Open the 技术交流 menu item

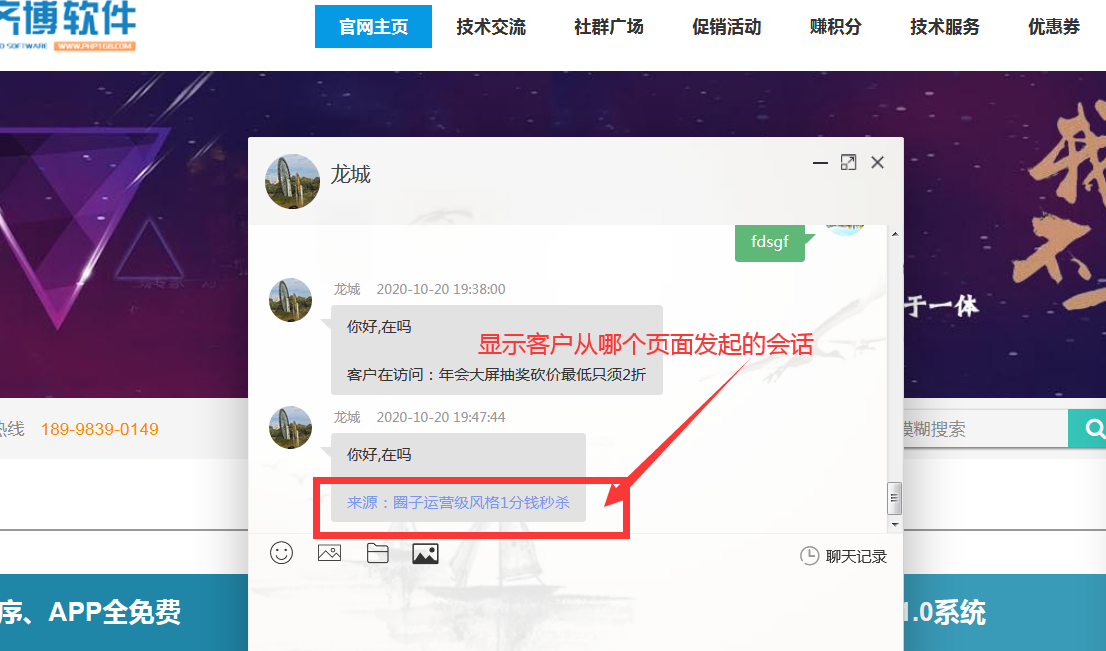coord(491,27)
